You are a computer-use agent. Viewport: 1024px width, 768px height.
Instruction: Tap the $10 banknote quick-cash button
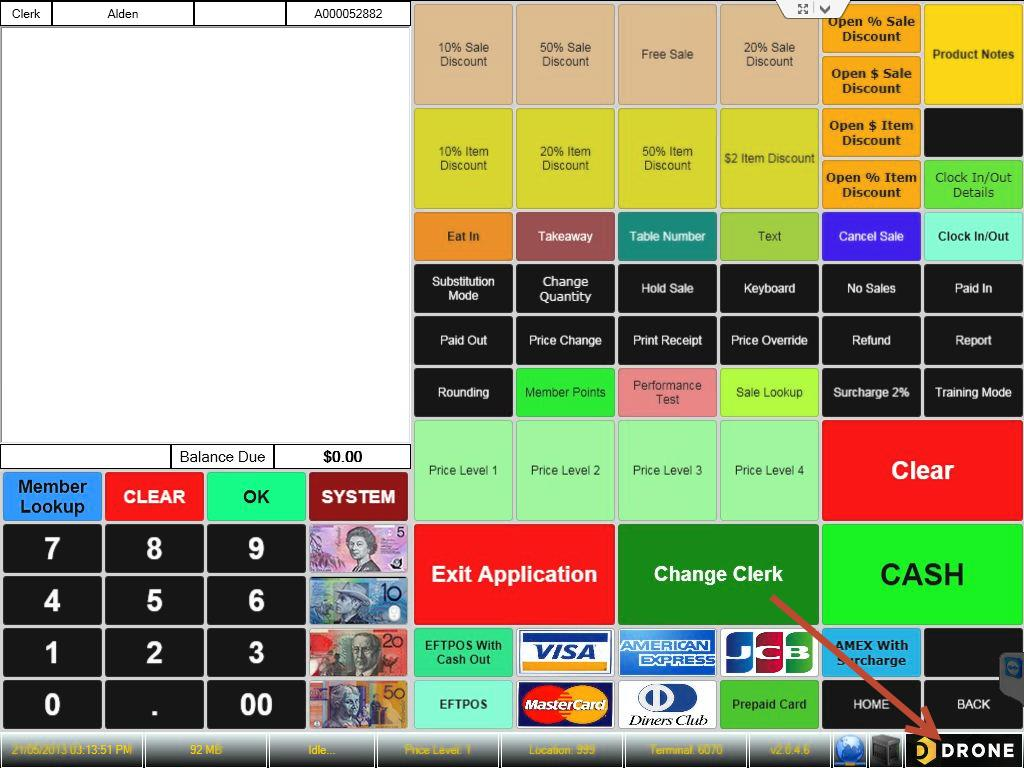pos(358,600)
